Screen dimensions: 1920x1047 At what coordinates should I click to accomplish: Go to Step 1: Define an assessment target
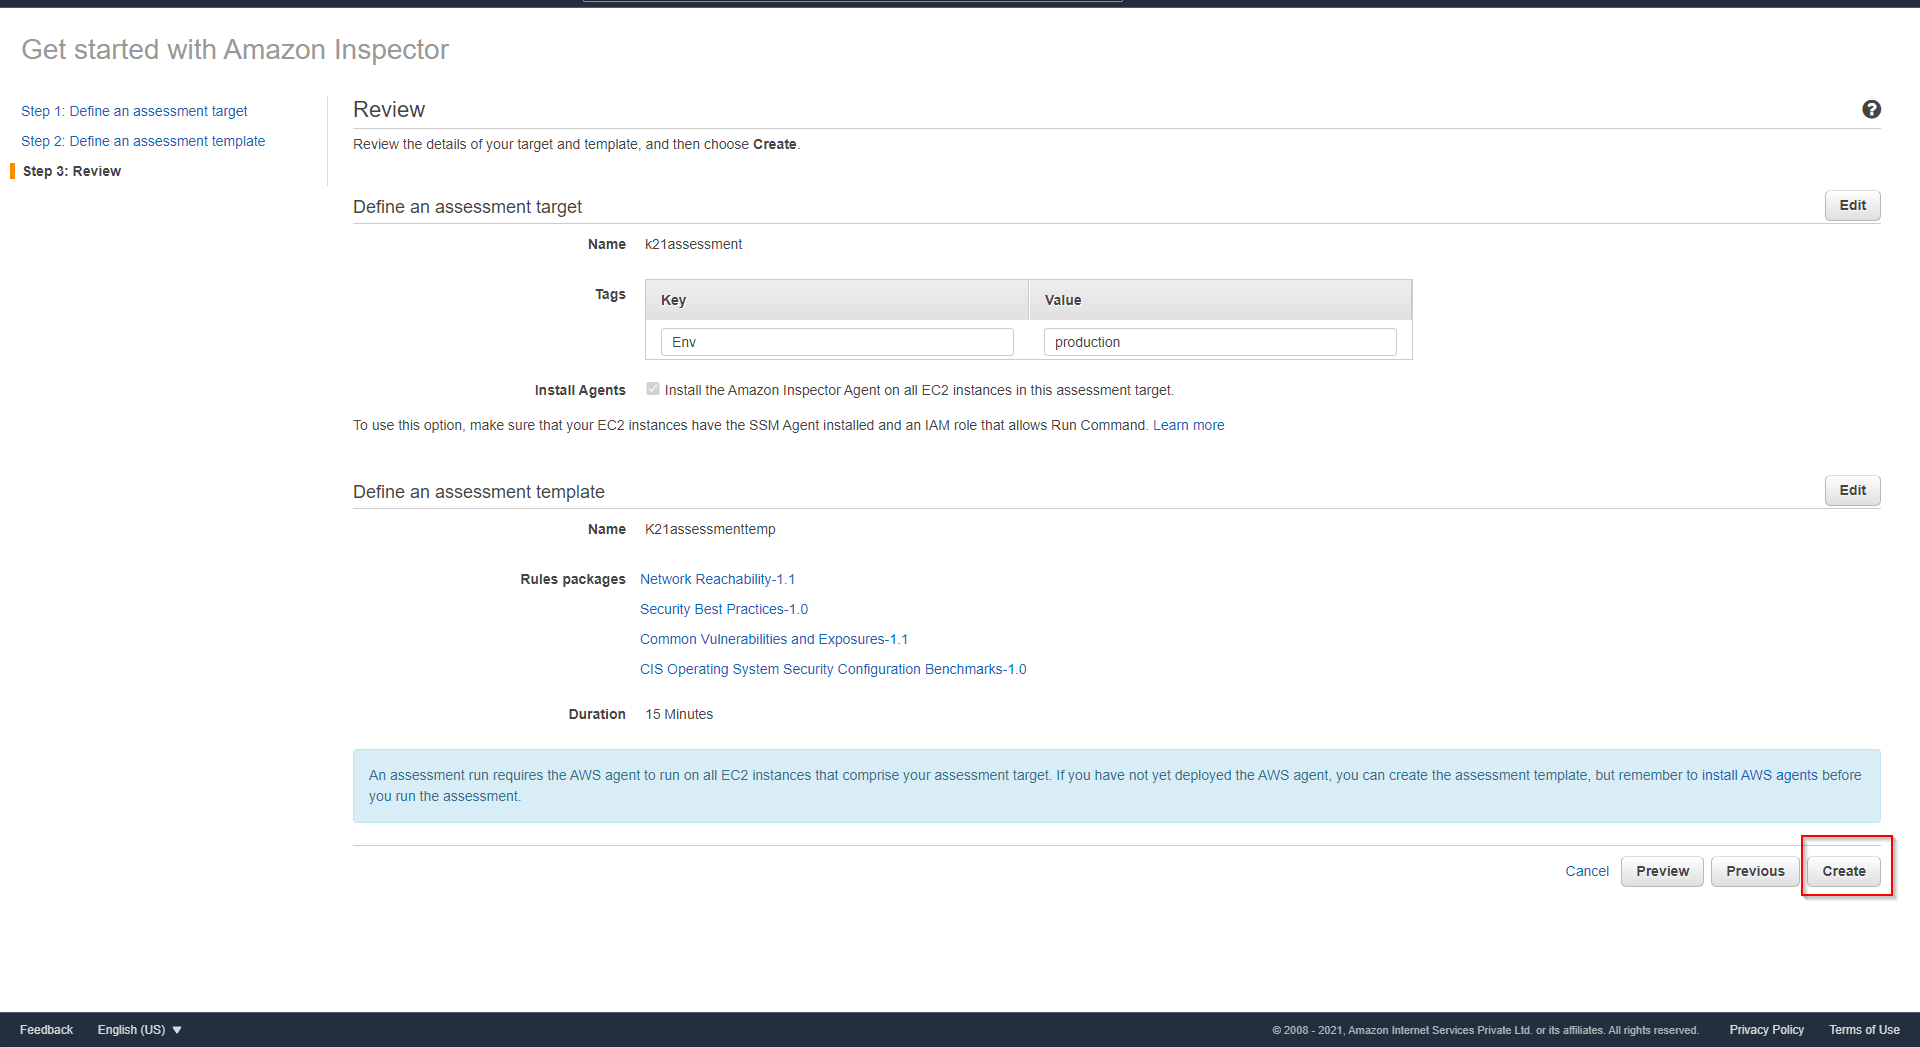point(134,111)
